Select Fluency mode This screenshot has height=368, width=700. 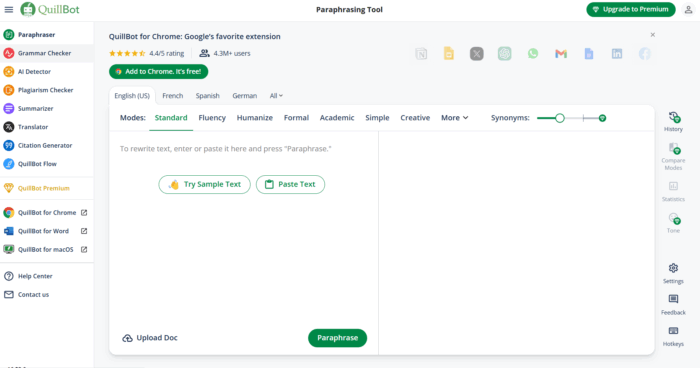point(212,118)
